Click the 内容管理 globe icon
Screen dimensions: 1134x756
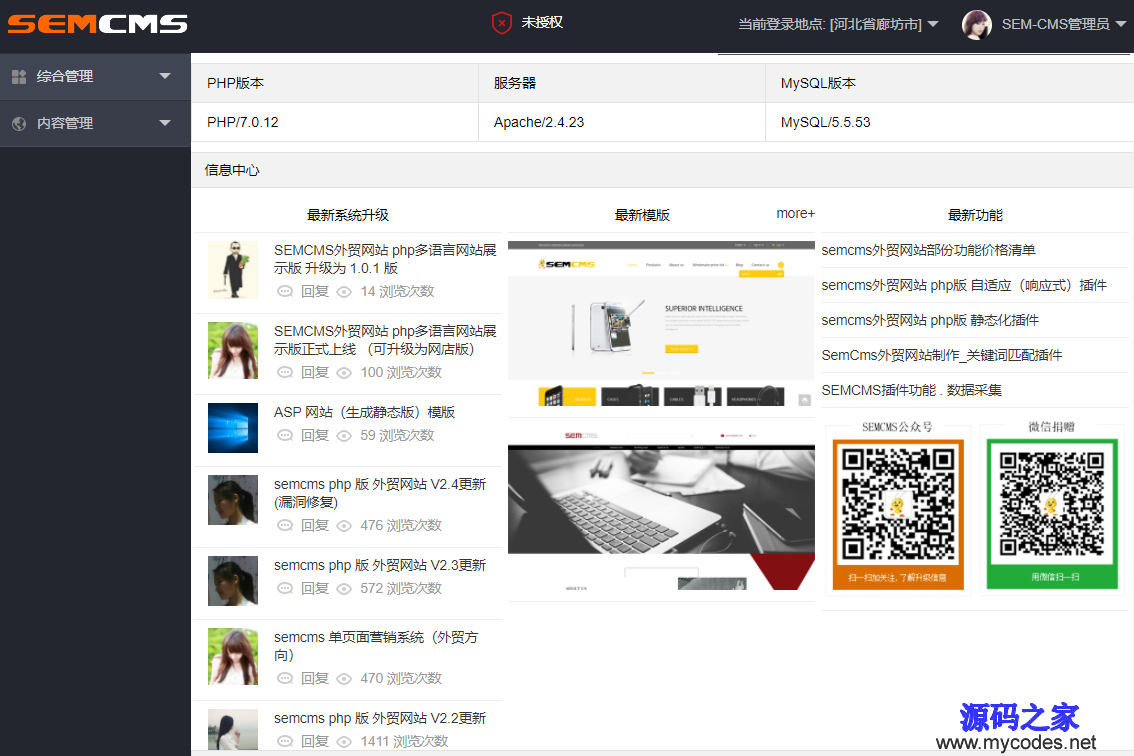[19, 123]
